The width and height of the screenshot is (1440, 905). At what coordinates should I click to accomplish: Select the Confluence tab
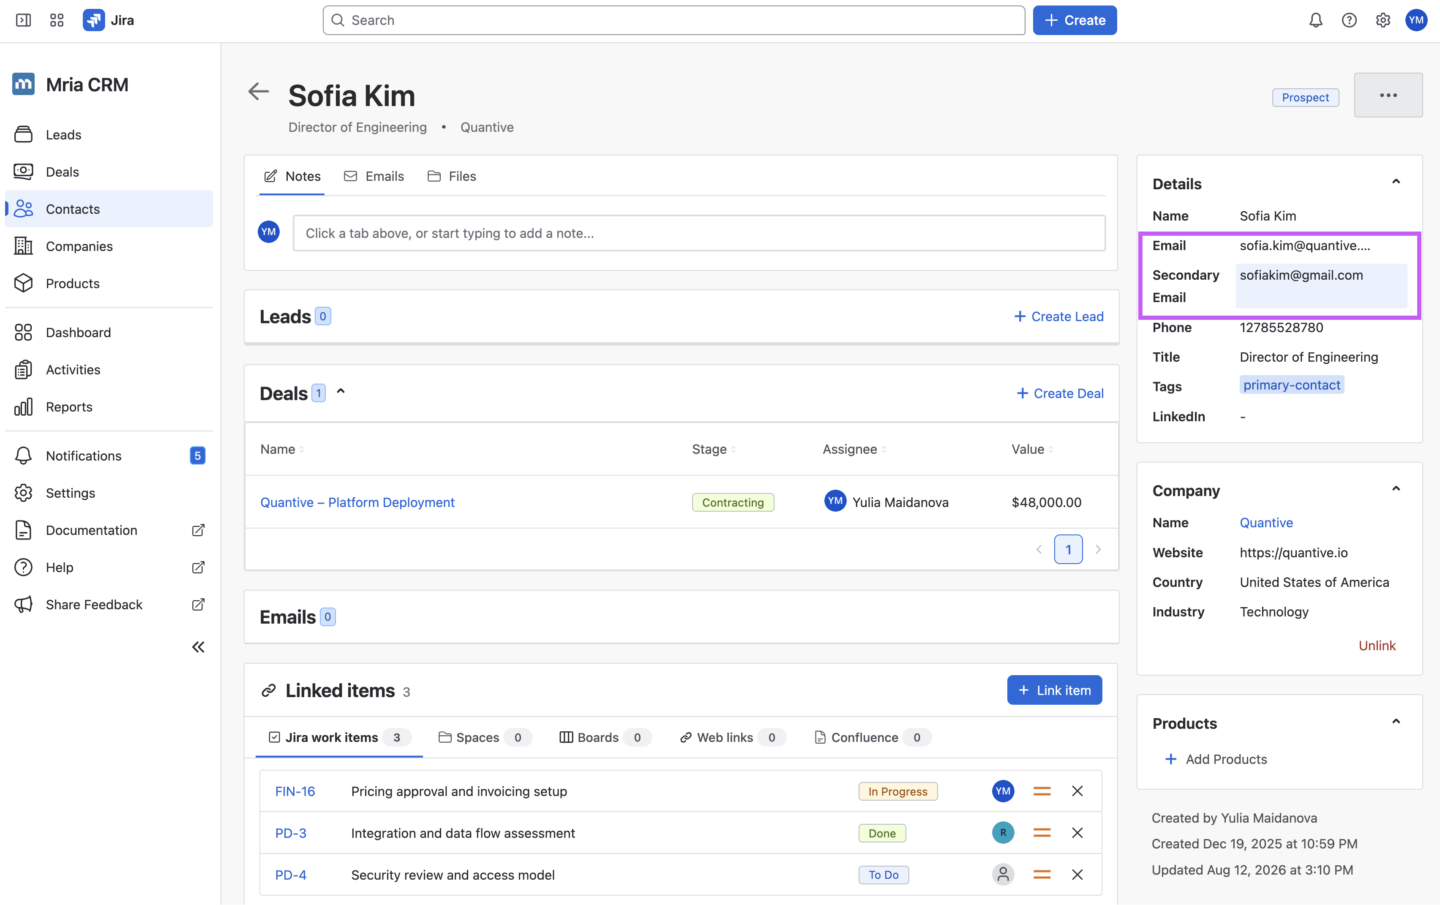(x=872, y=737)
